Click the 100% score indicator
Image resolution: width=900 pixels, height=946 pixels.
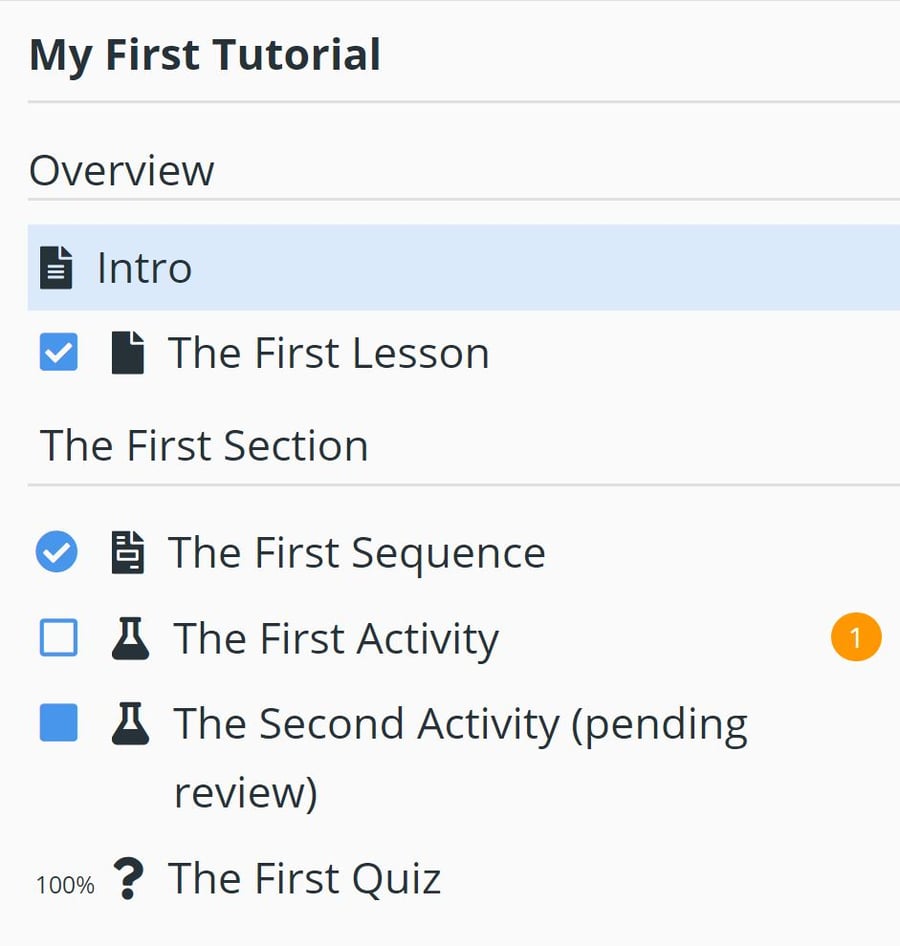coord(64,884)
